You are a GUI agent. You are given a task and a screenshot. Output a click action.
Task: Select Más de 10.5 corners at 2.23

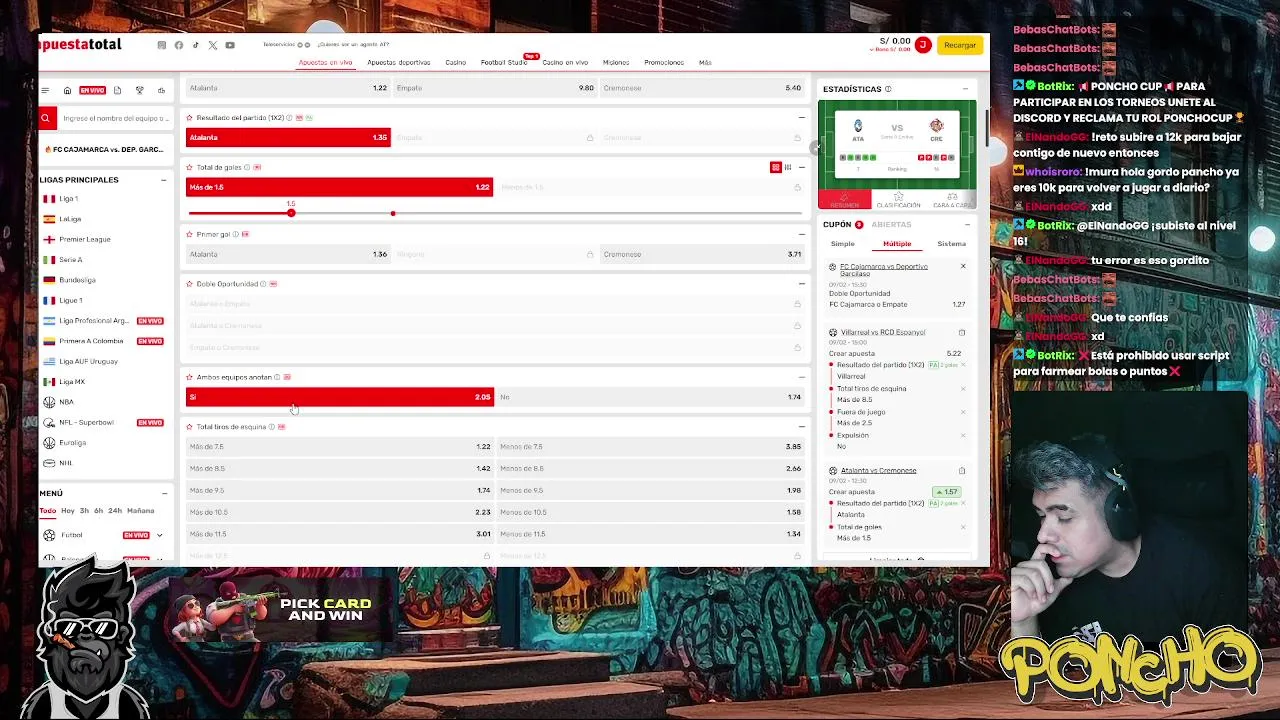(340, 512)
